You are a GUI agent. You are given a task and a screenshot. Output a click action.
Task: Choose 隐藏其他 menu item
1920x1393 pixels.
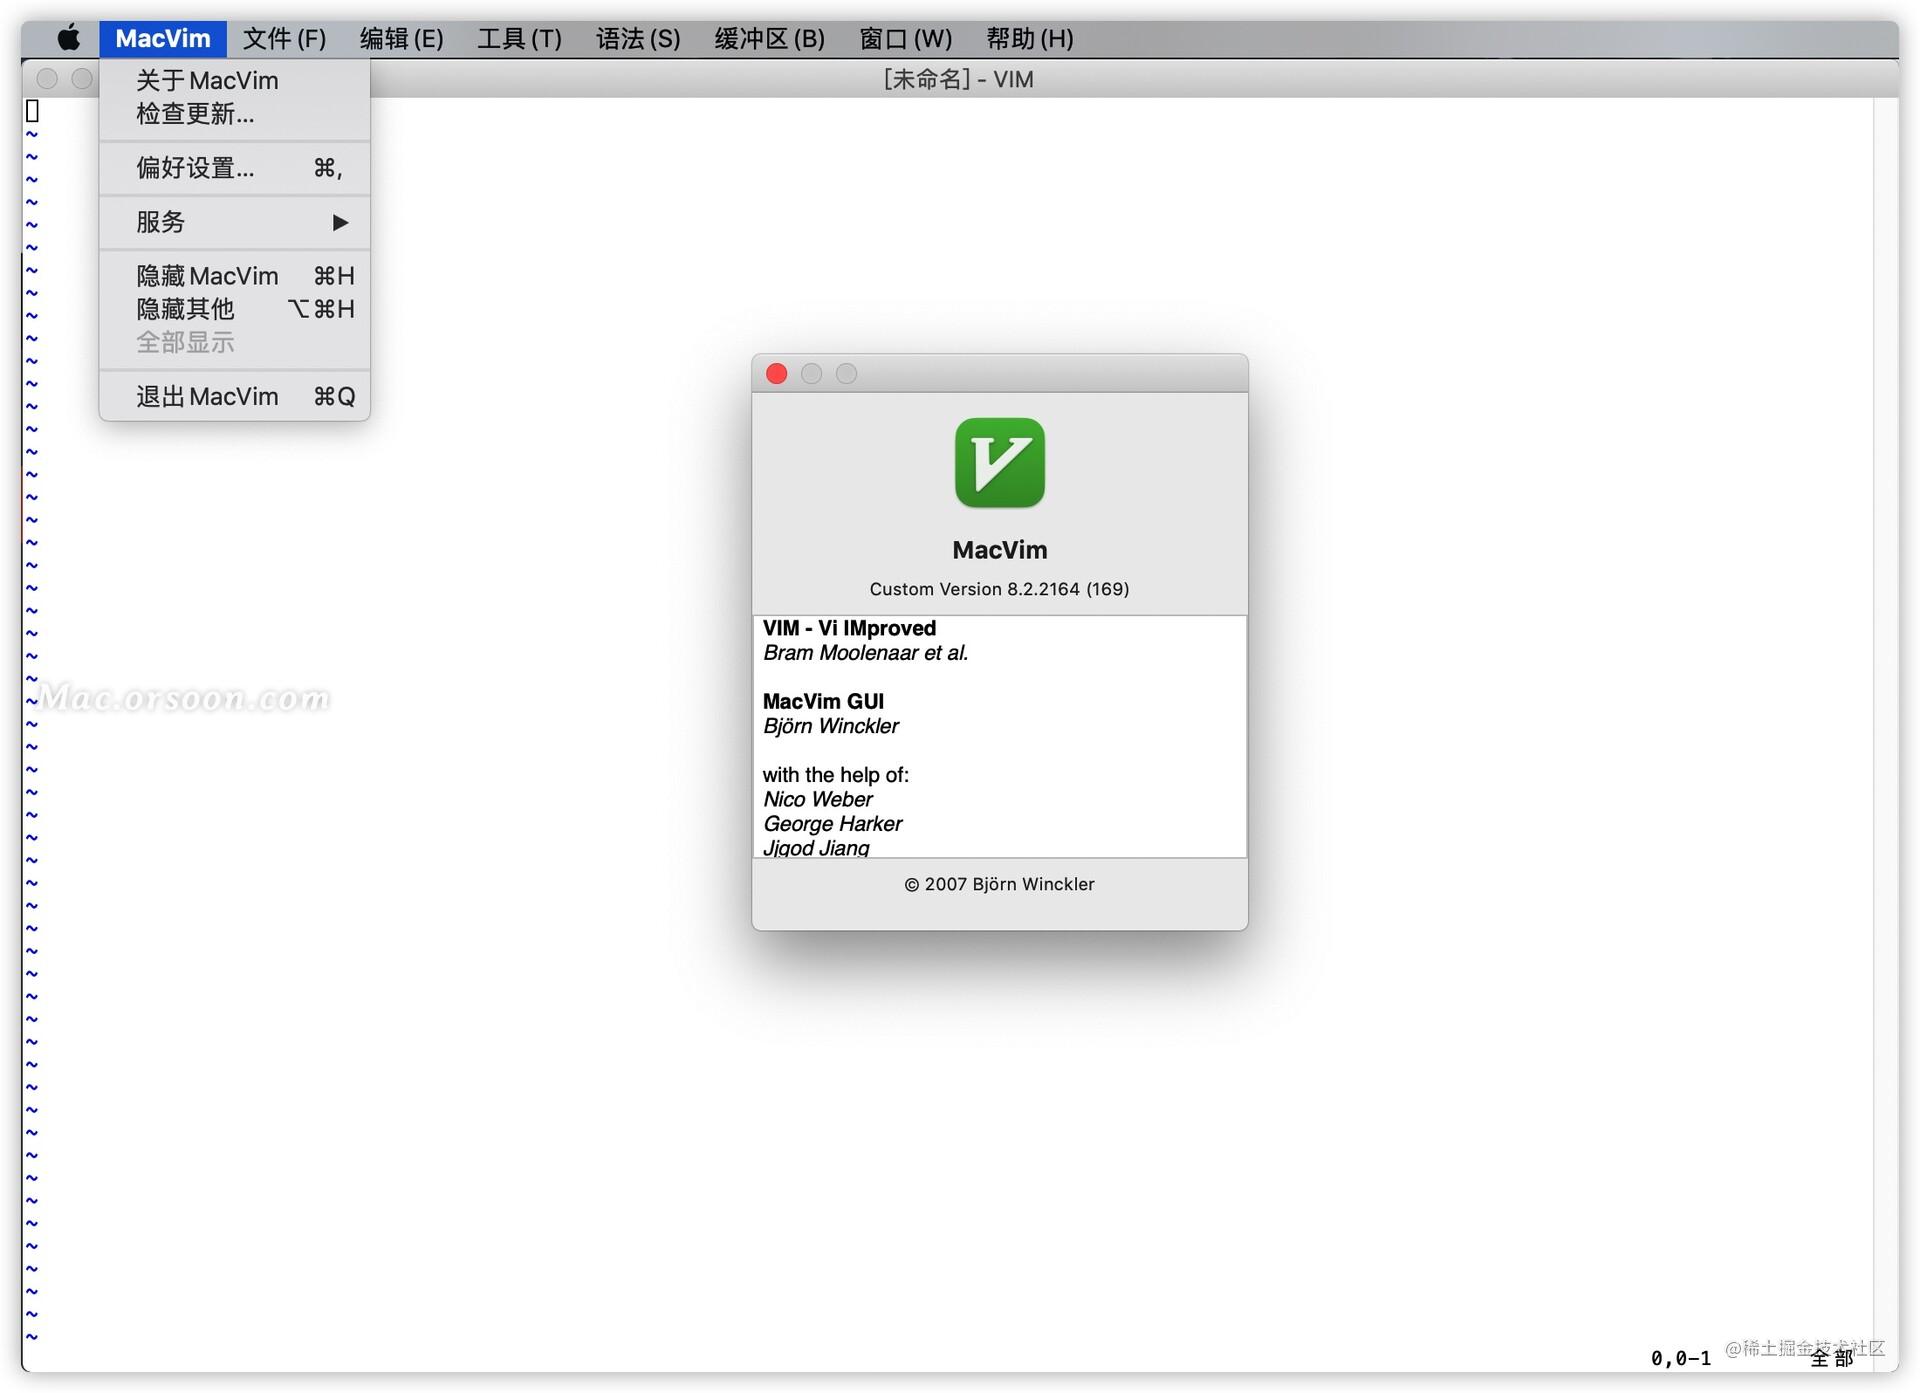(x=235, y=309)
